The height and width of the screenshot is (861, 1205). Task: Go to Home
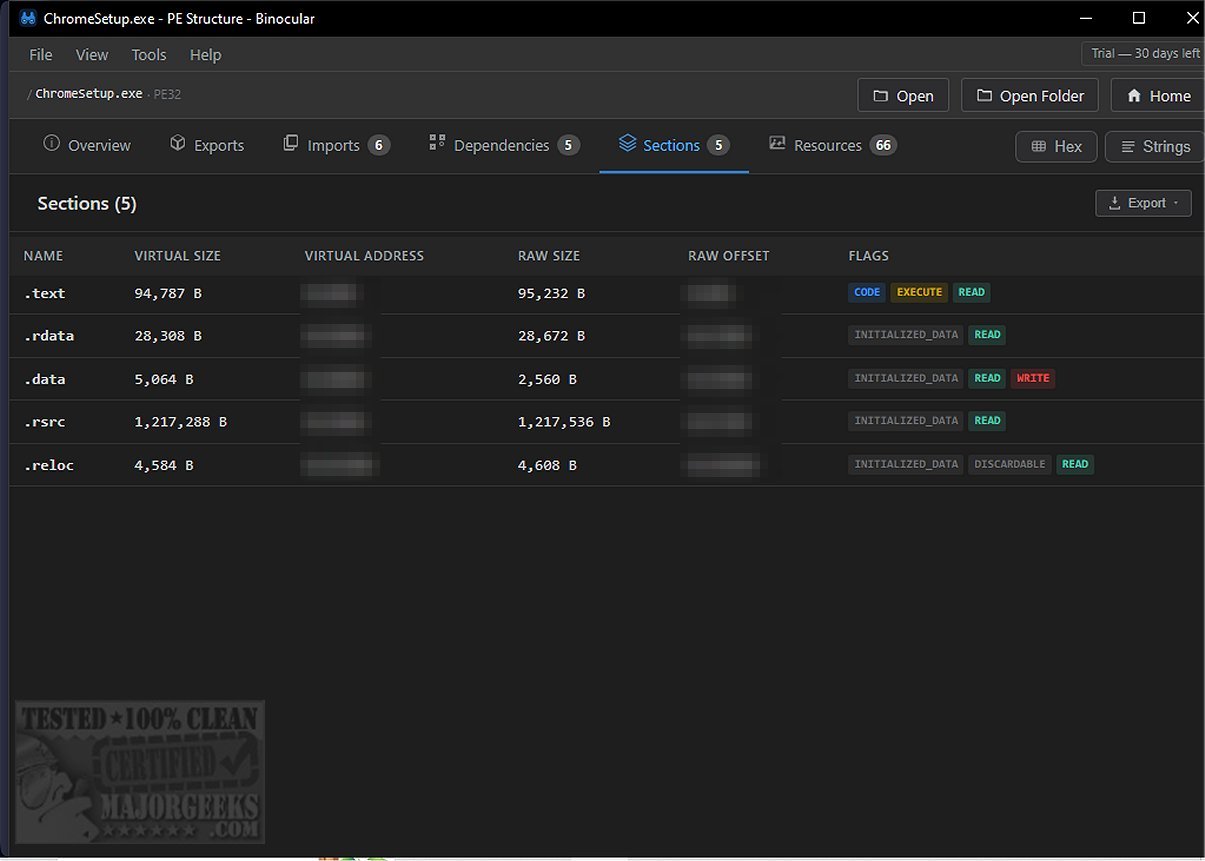1157,96
